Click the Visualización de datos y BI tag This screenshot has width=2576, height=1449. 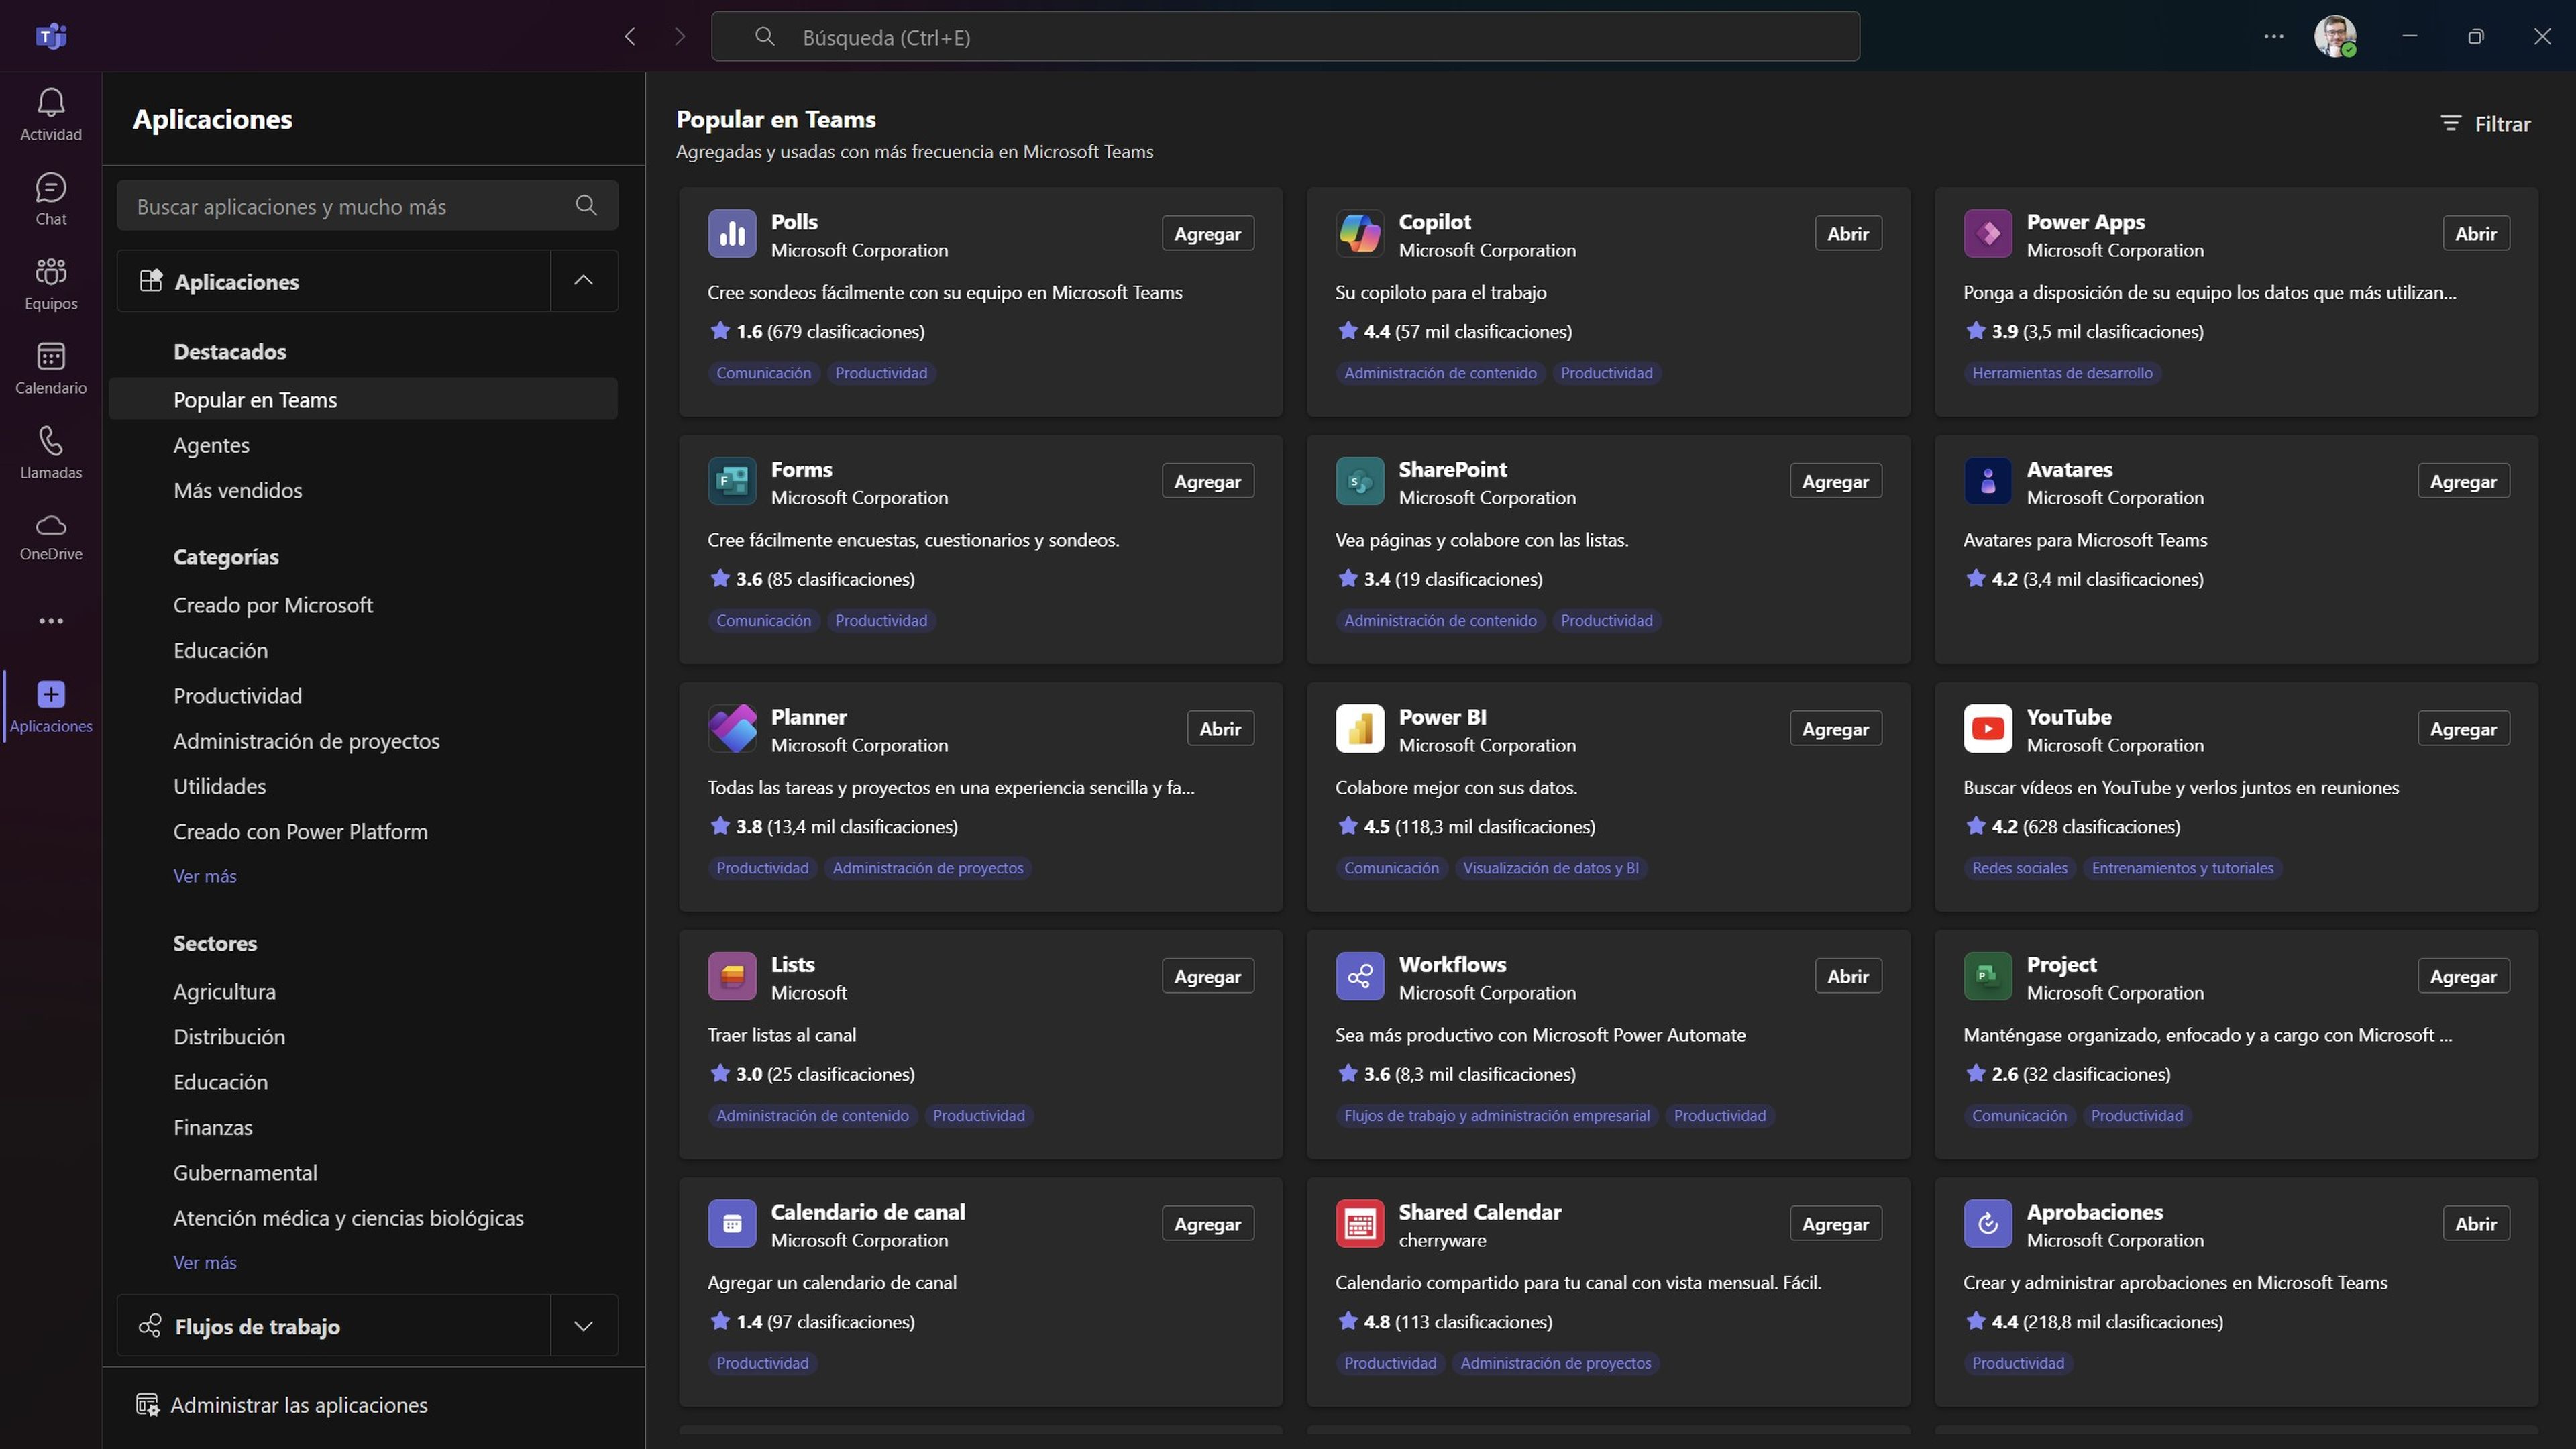[x=1551, y=868]
